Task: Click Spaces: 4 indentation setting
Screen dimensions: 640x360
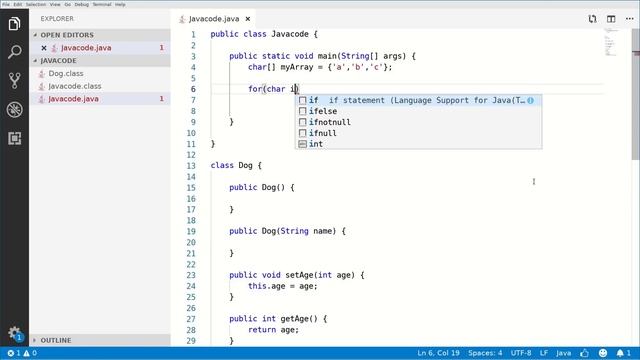Action: [485, 353]
